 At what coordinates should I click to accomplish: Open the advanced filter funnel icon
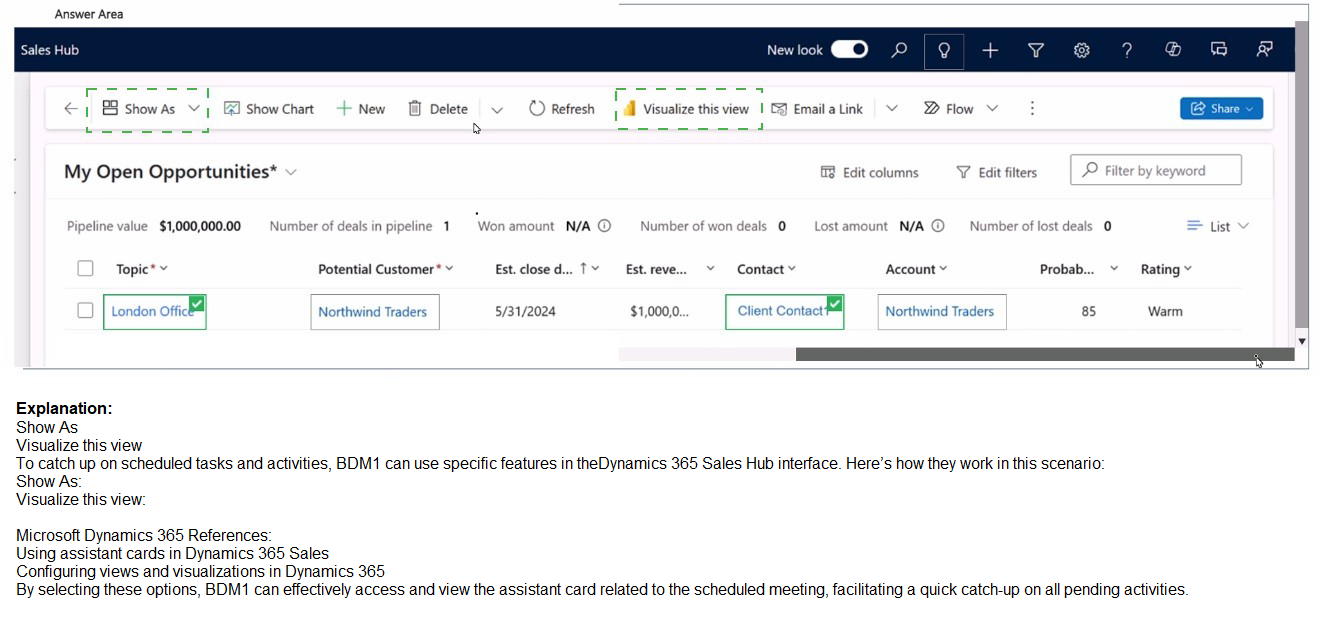click(1036, 50)
